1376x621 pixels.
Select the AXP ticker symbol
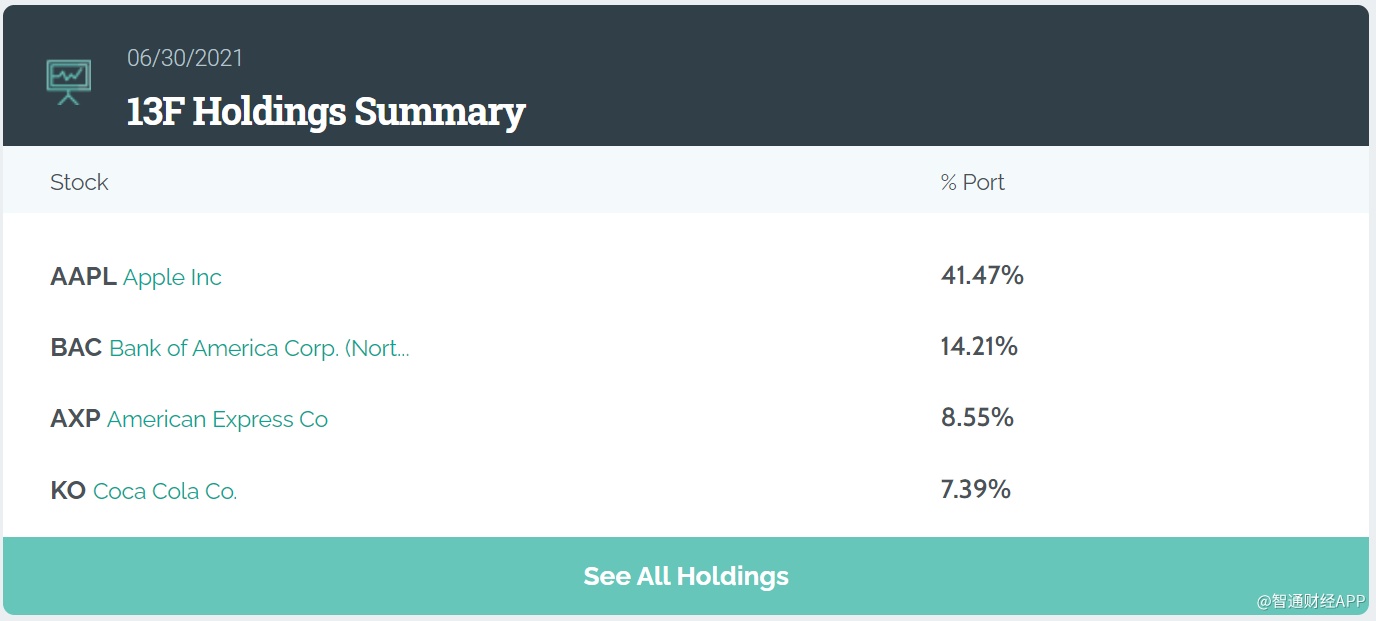75,419
